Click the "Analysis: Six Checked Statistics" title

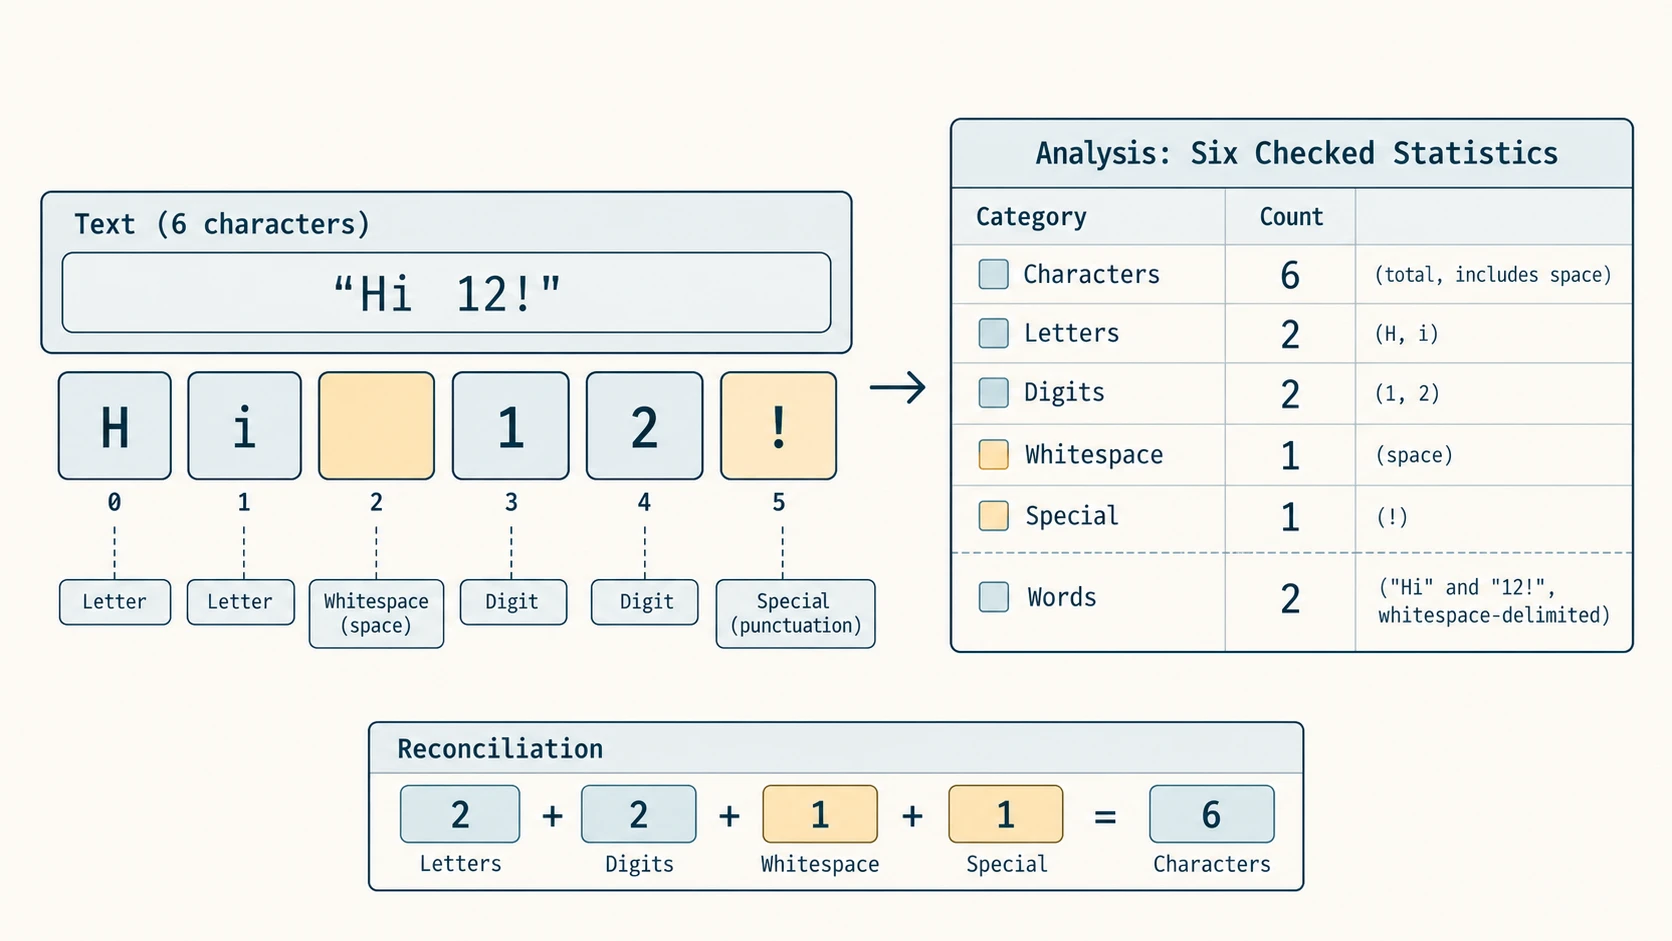tap(1296, 153)
